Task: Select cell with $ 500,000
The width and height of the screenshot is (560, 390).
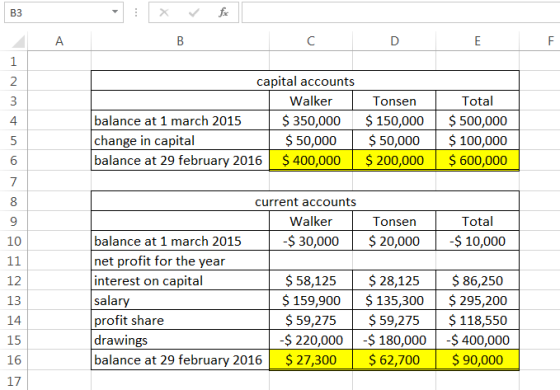Action: (478, 121)
